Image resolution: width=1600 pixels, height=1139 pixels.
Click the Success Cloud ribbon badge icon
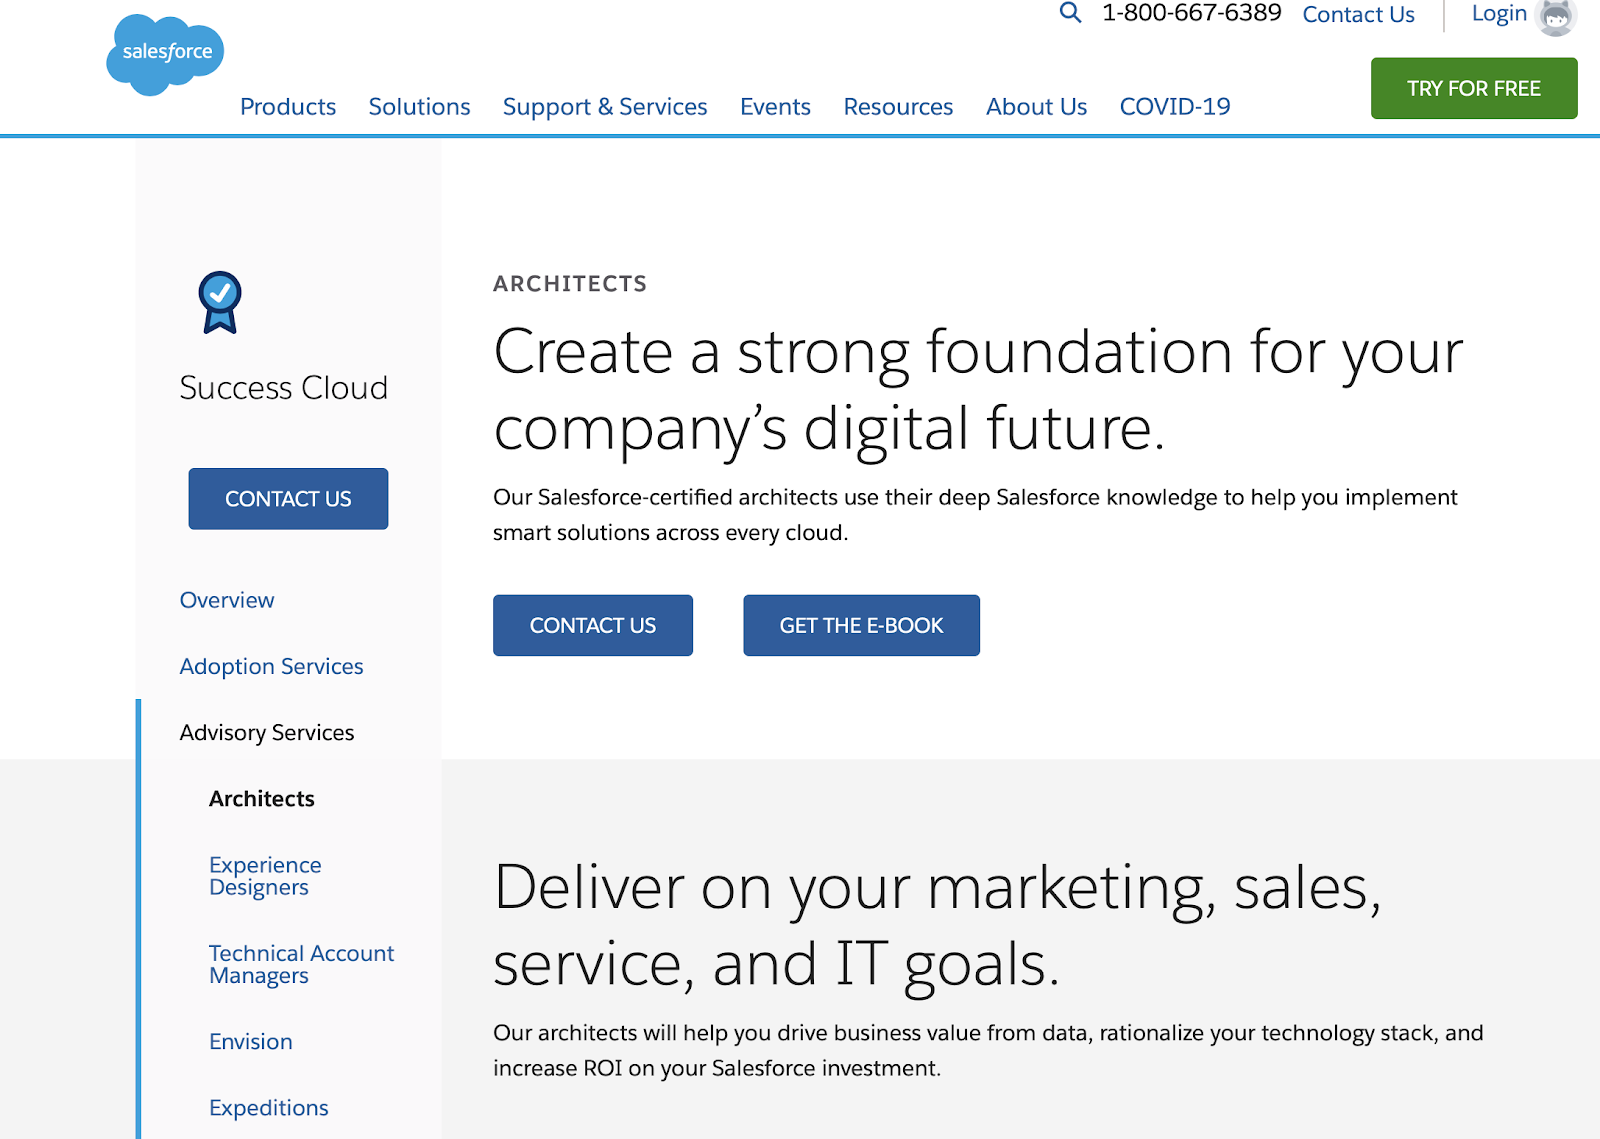[x=220, y=302]
